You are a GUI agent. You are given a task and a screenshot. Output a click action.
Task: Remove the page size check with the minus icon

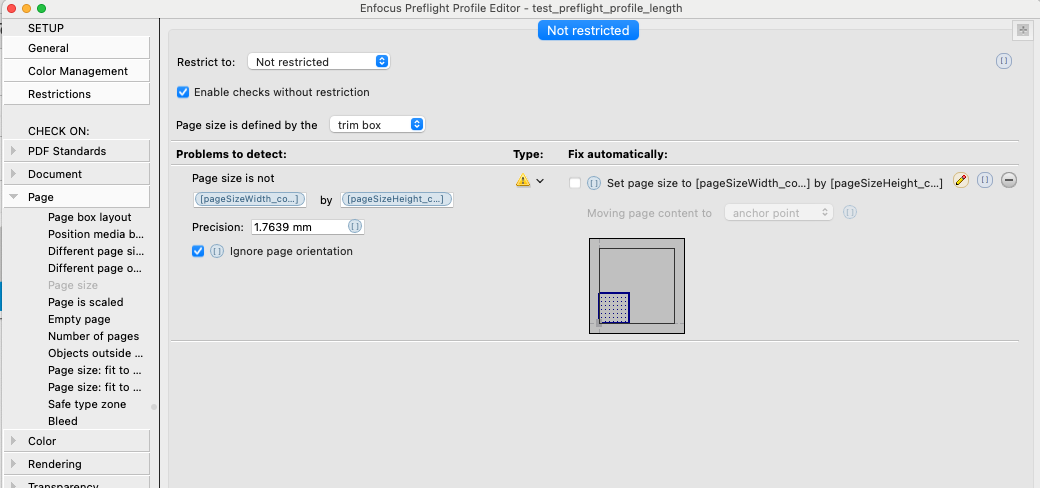point(1009,180)
